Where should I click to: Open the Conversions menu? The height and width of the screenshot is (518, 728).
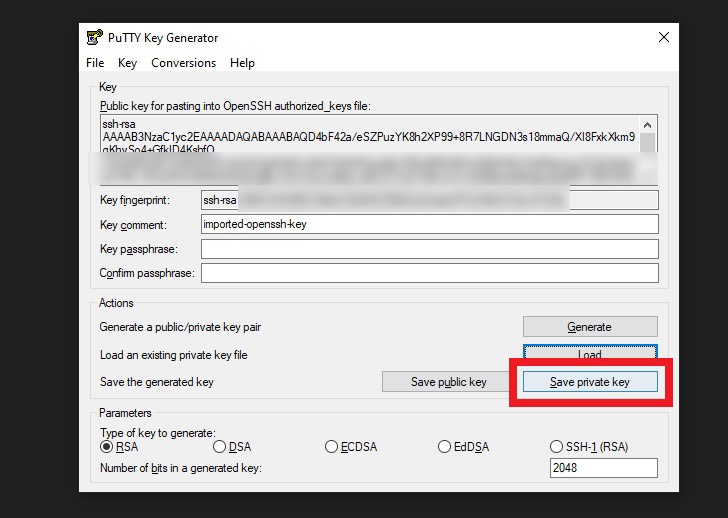coord(183,63)
